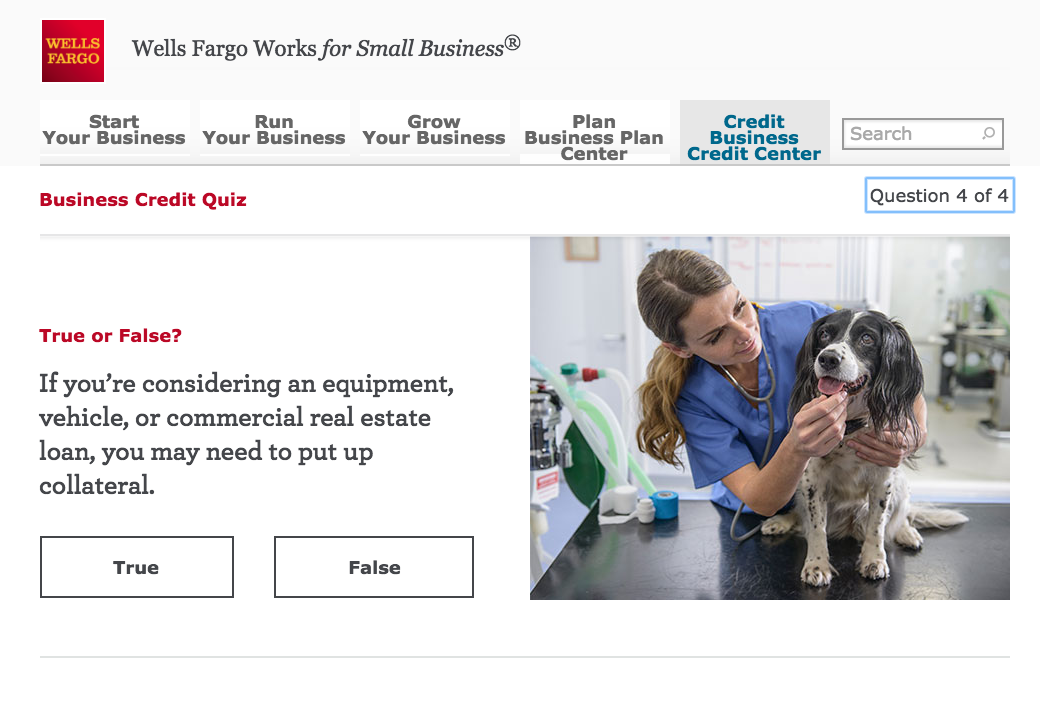Screen dimensions: 1040x708
Task: Click the Wells Fargo red logo
Action: (x=73, y=51)
